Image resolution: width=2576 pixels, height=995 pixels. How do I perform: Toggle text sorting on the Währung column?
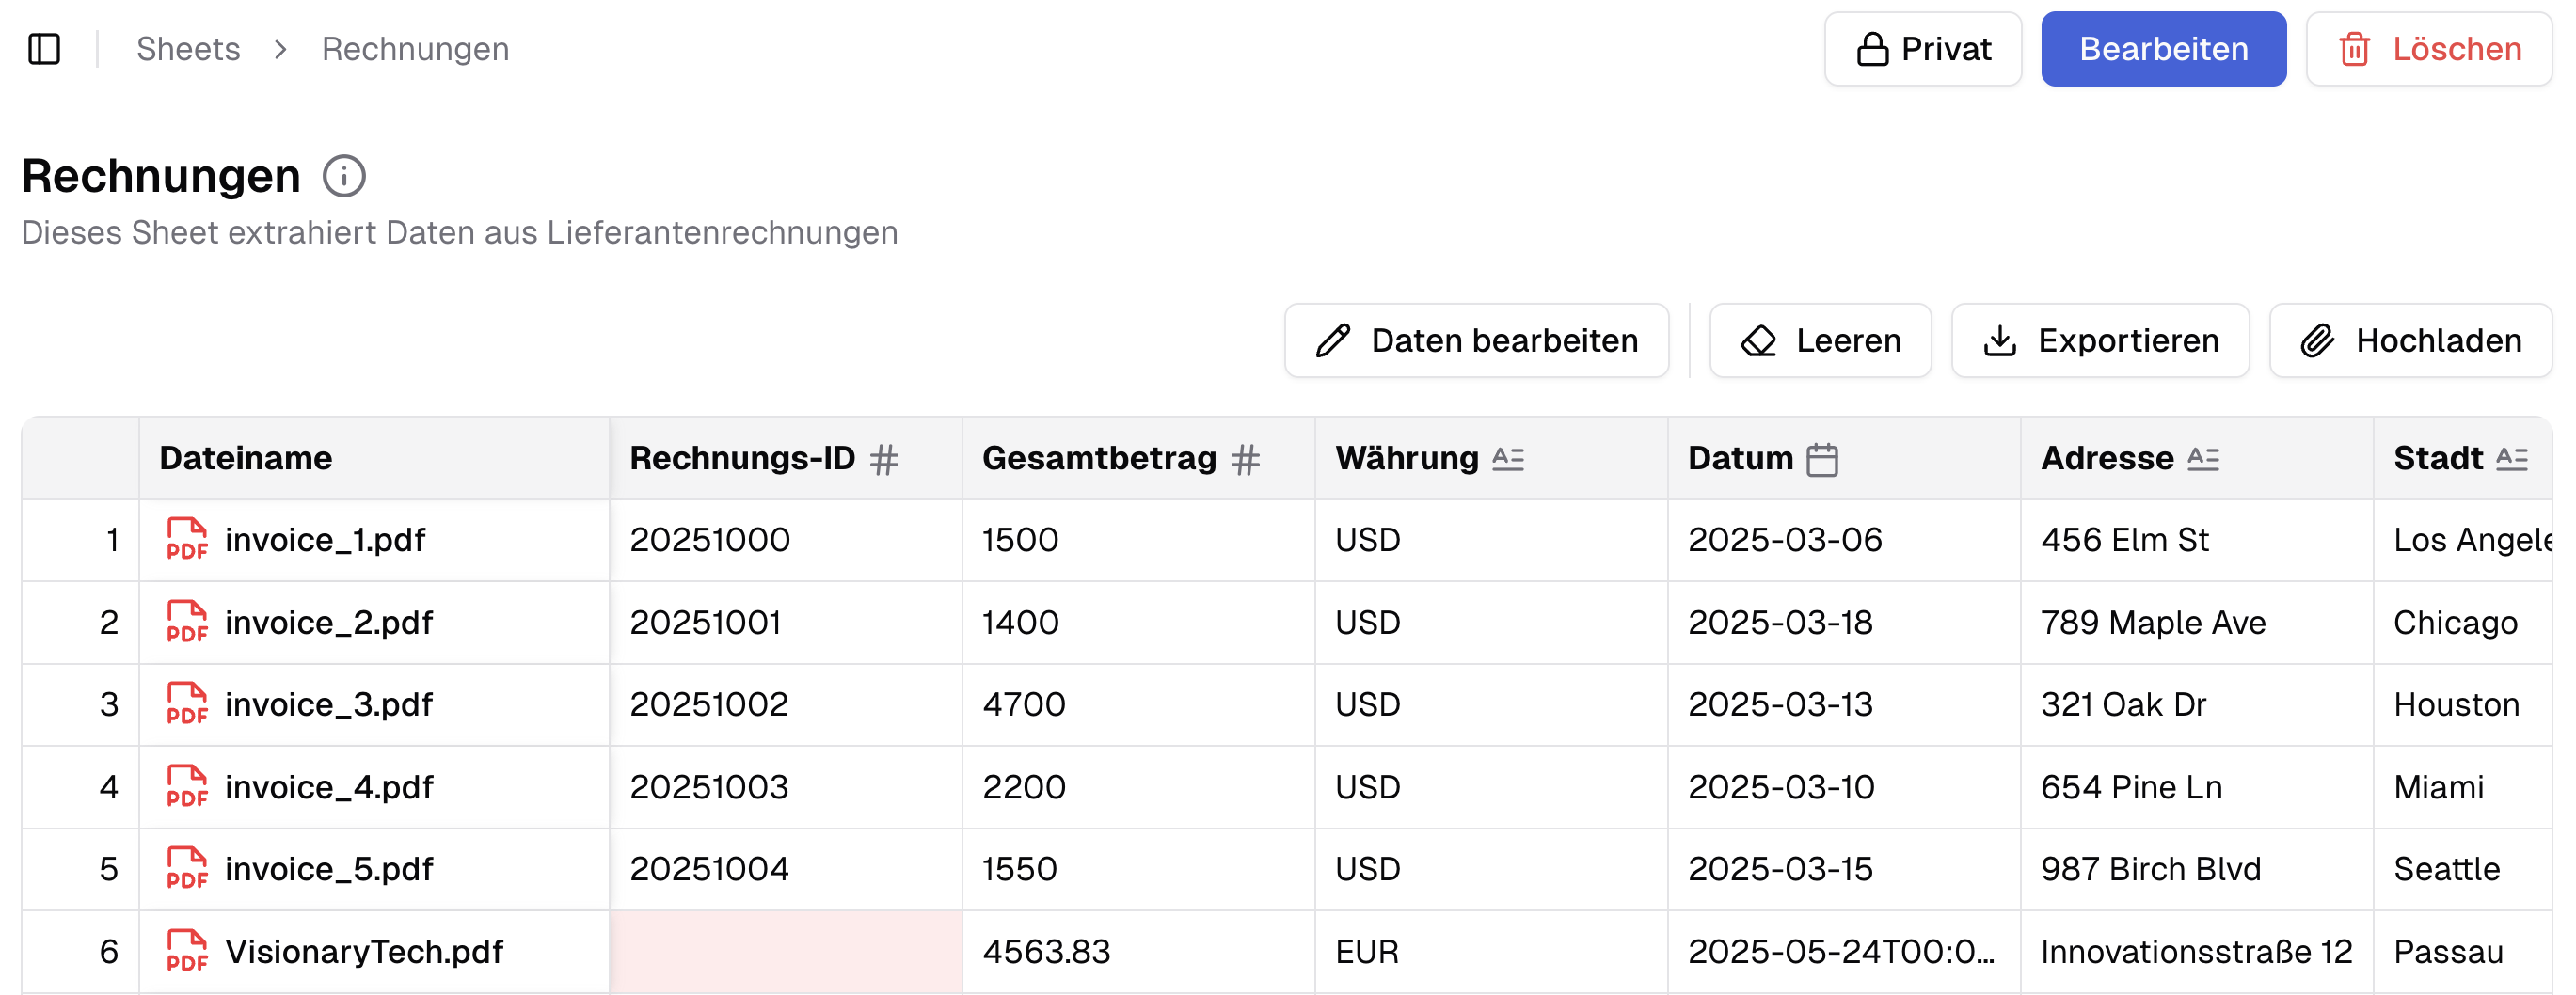pyautogui.click(x=1510, y=459)
